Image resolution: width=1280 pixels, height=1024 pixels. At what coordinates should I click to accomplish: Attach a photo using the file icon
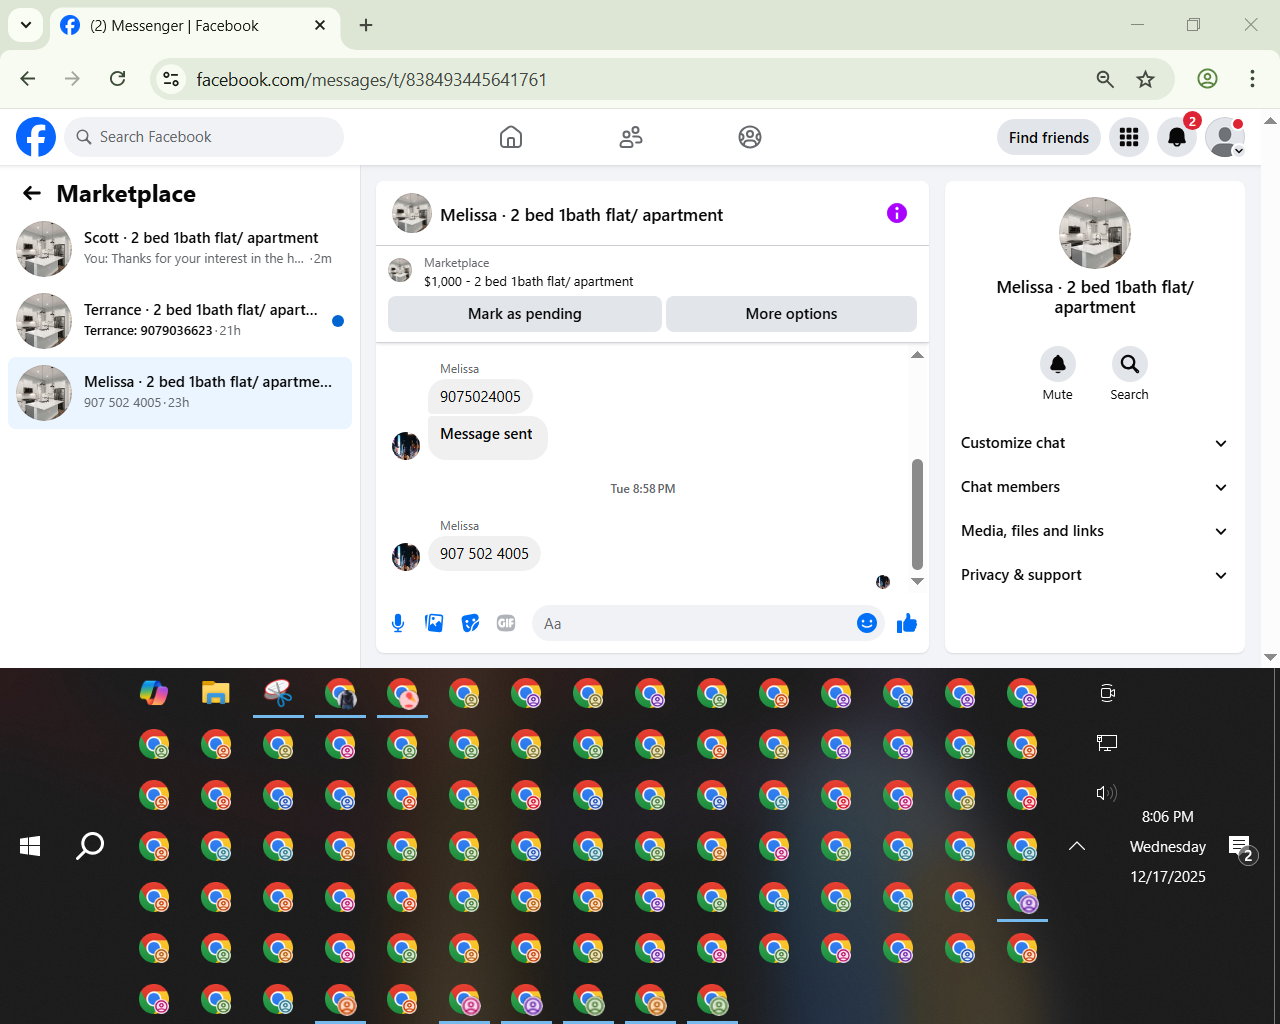click(x=434, y=624)
